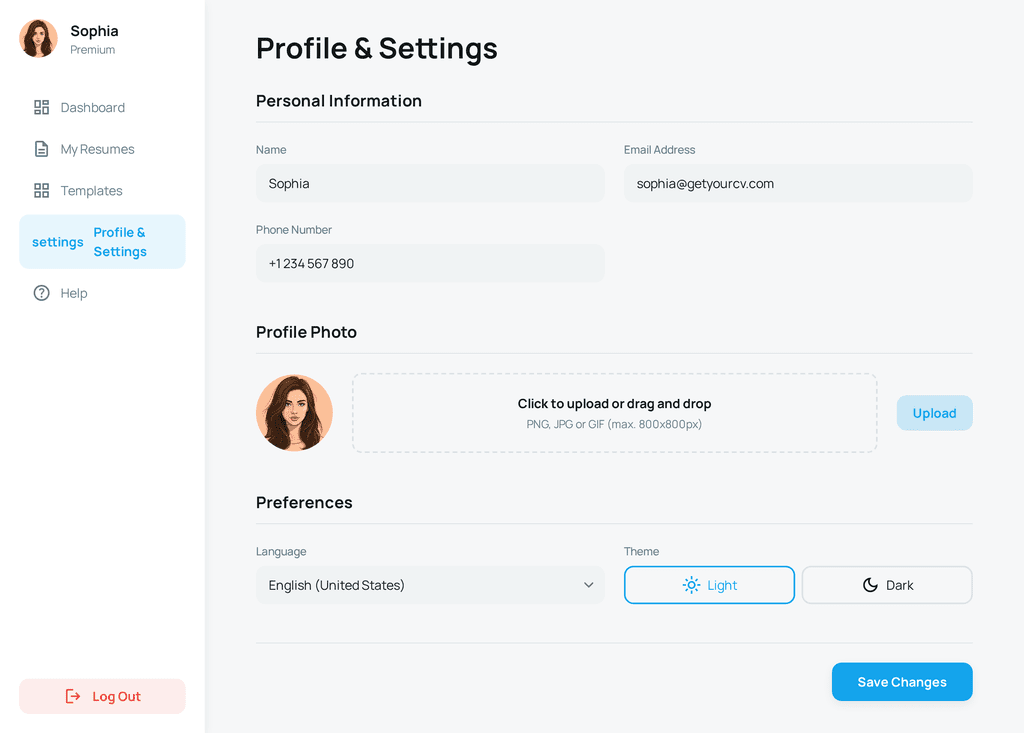Screen dimensions: 1024x733
Task: Click Sophia's avatar in the sidebar
Action: pyautogui.click(x=38, y=39)
